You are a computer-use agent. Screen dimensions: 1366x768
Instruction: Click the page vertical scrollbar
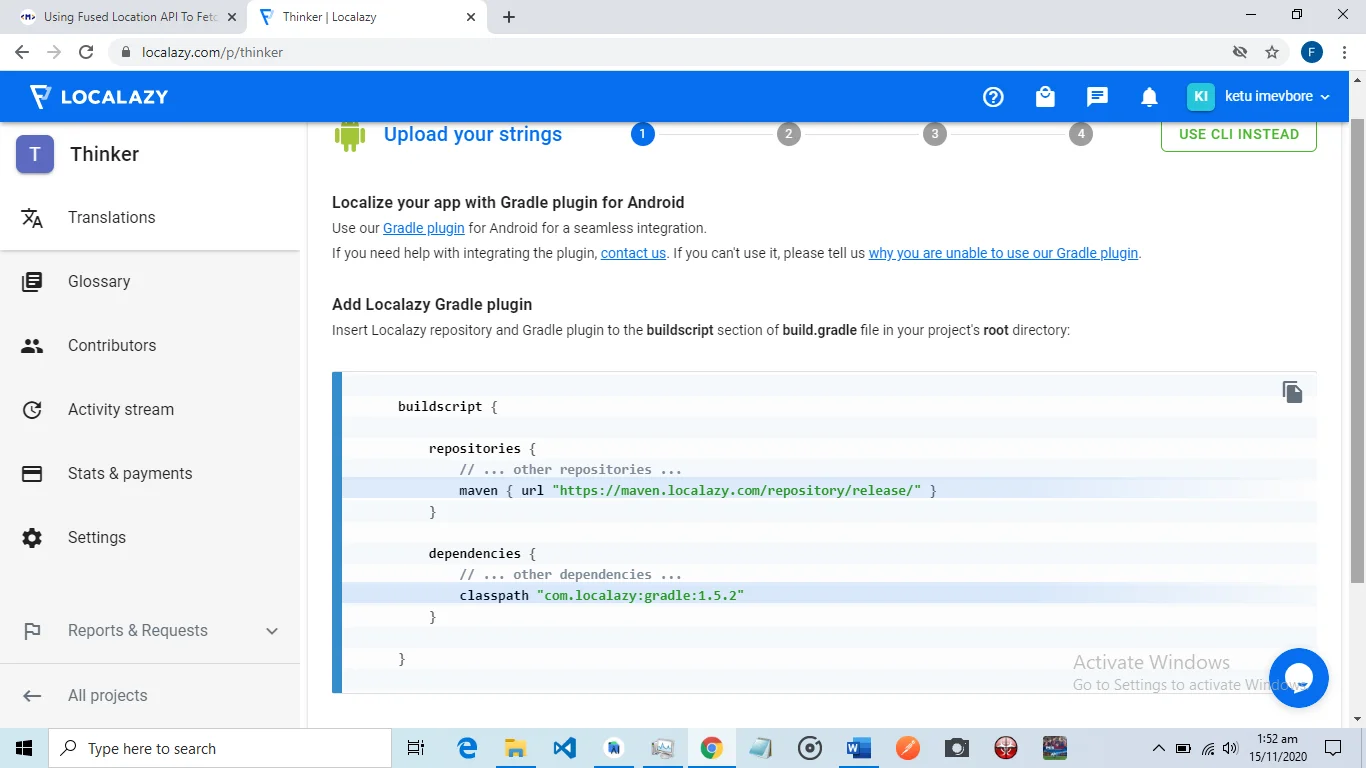pyautogui.click(x=1357, y=350)
